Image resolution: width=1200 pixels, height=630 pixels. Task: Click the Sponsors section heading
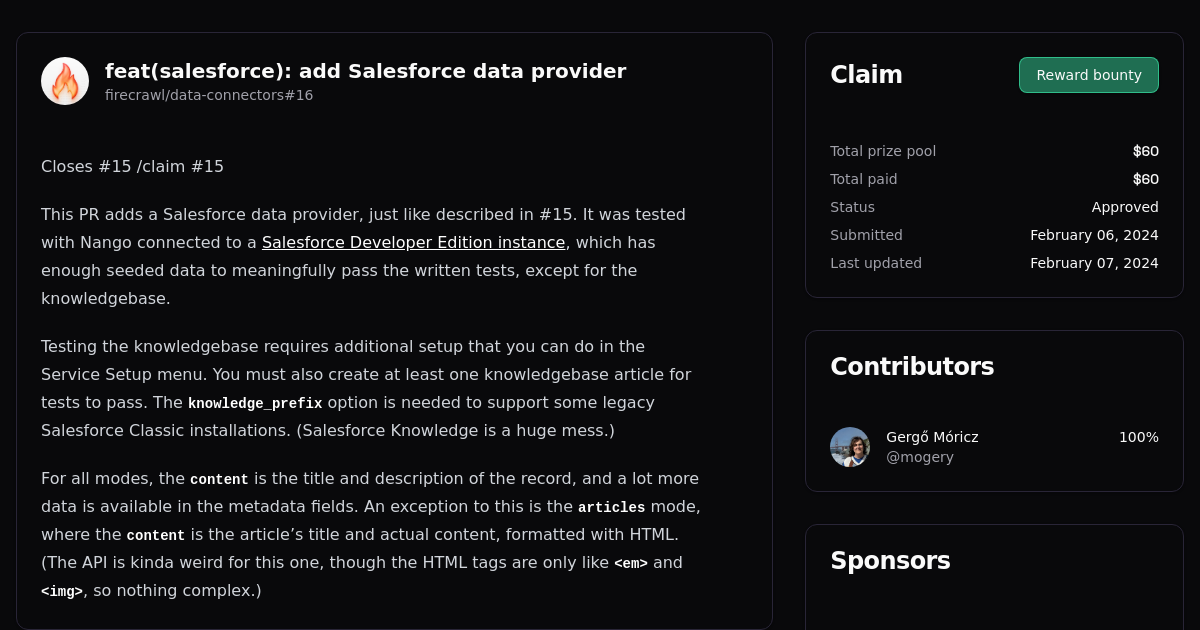tap(890, 561)
